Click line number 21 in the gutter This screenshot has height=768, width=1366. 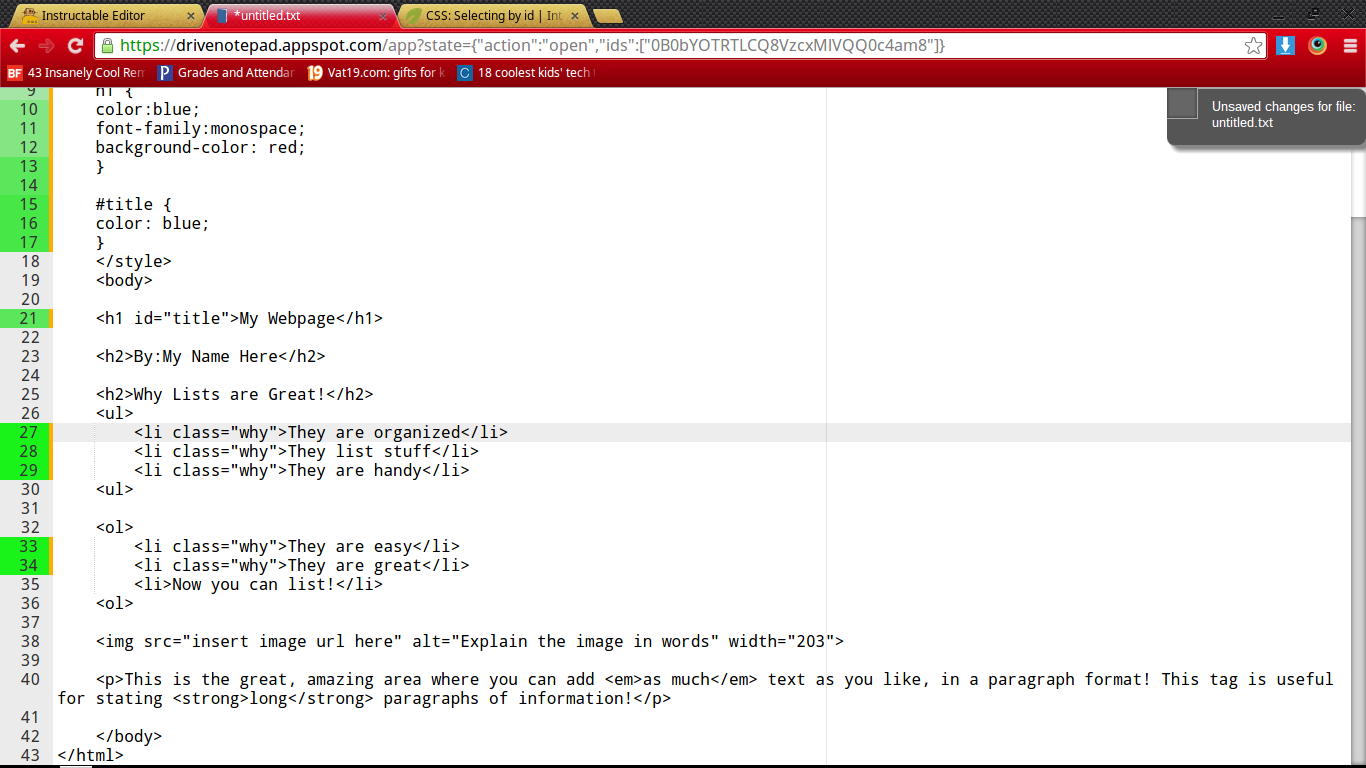coord(28,318)
